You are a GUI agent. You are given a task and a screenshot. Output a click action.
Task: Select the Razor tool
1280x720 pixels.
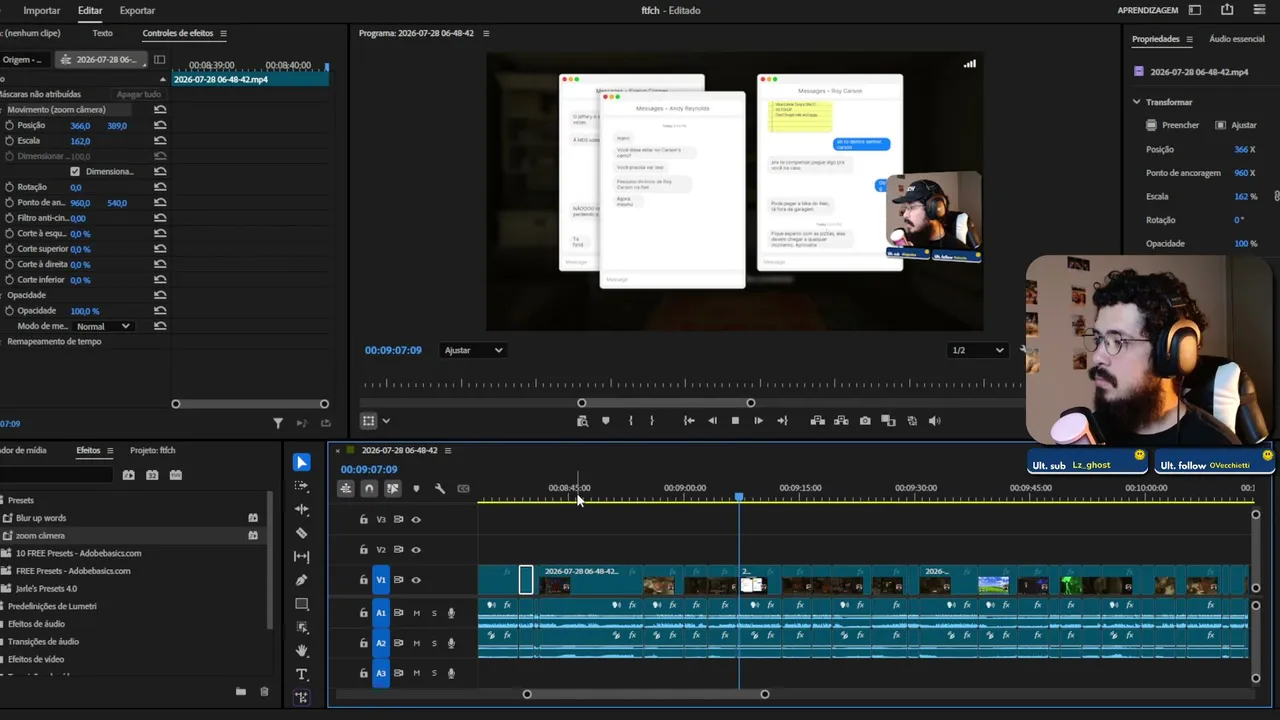[x=302, y=533]
